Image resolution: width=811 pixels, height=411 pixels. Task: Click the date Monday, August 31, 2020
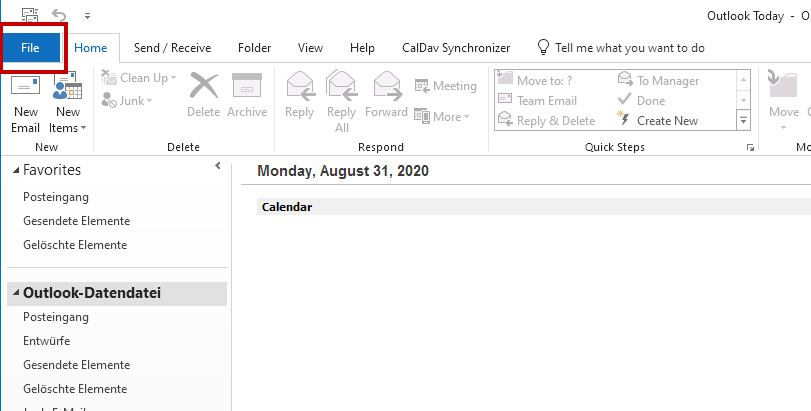pyautogui.click(x=343, y=171)
